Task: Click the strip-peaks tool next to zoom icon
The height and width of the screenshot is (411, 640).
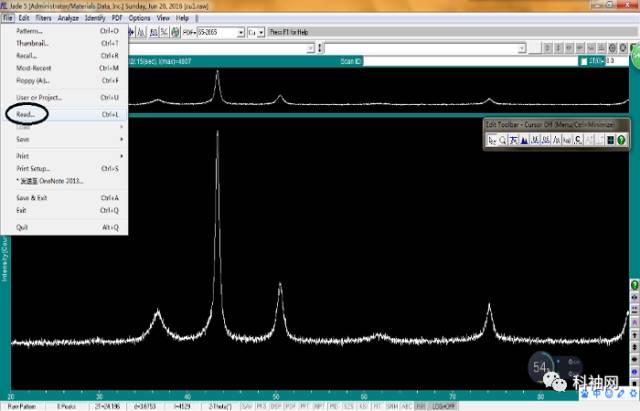Action: (x=513, y=140)
